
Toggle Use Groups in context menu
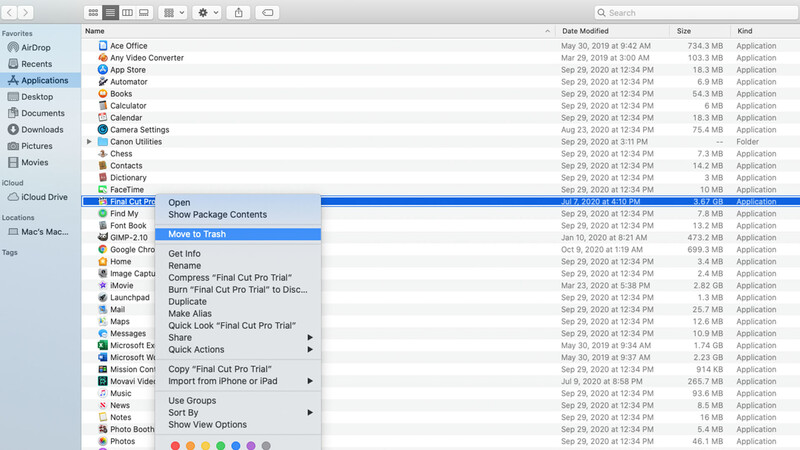(238, 401)
